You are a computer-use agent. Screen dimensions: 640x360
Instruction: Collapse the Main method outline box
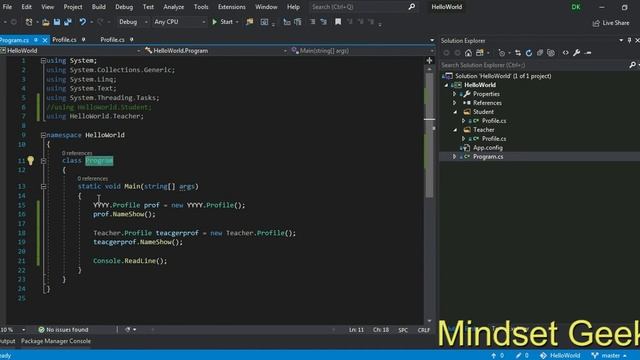click(43, 187)
